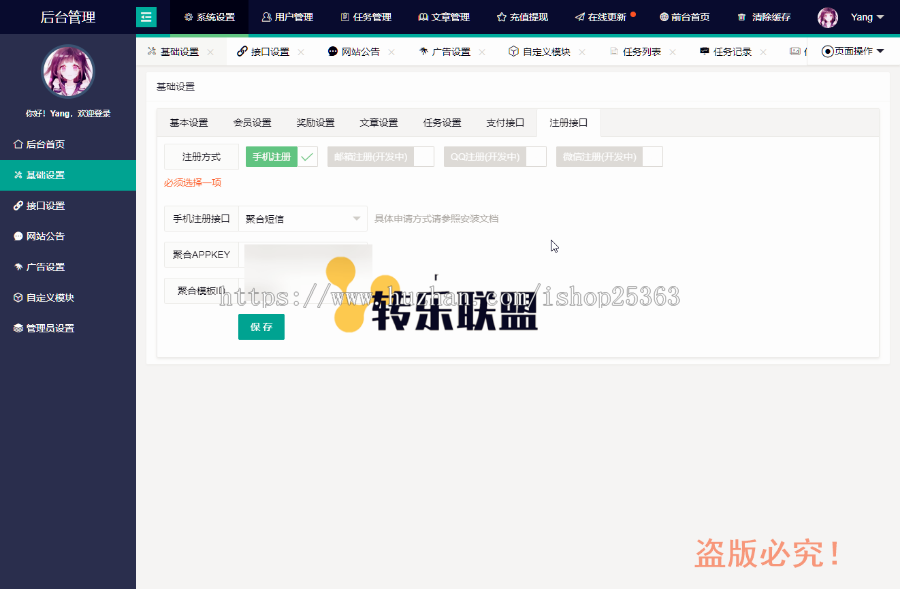The image size is (900, 589).
Task: Click the 保存 save button
Action: click(x=261, y=327)
